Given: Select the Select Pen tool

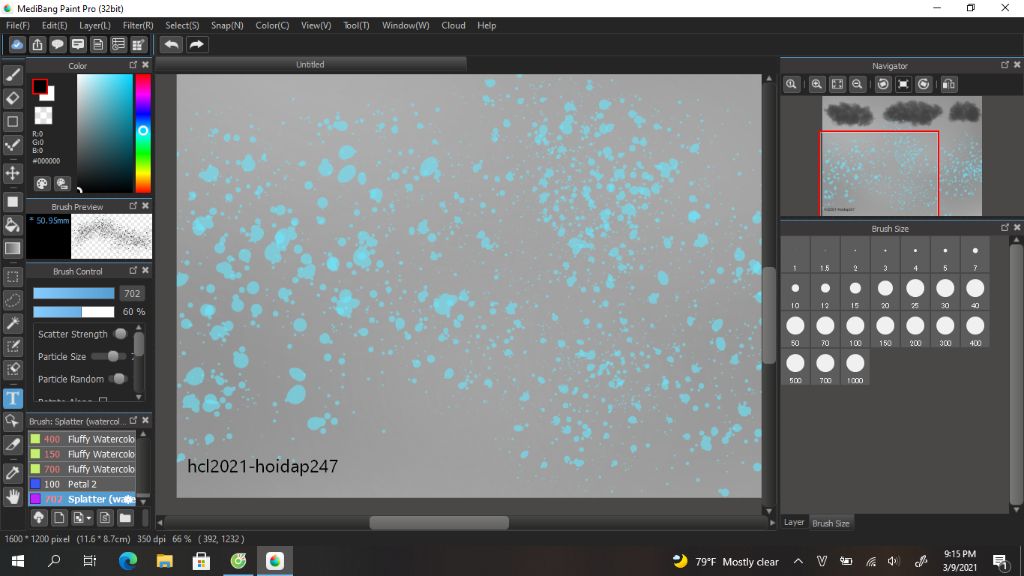Looking at the screenshot, I should (x=12, y=346).
